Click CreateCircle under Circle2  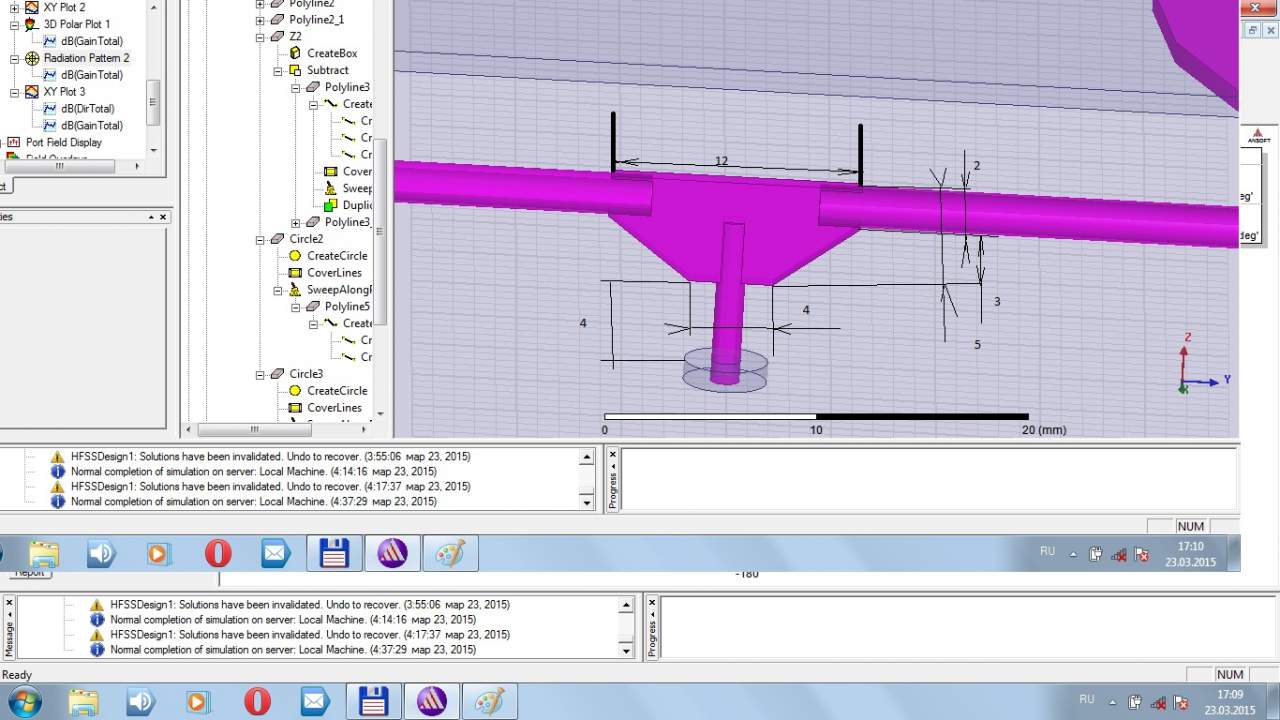pyautogui.click(x=336, y=256)
